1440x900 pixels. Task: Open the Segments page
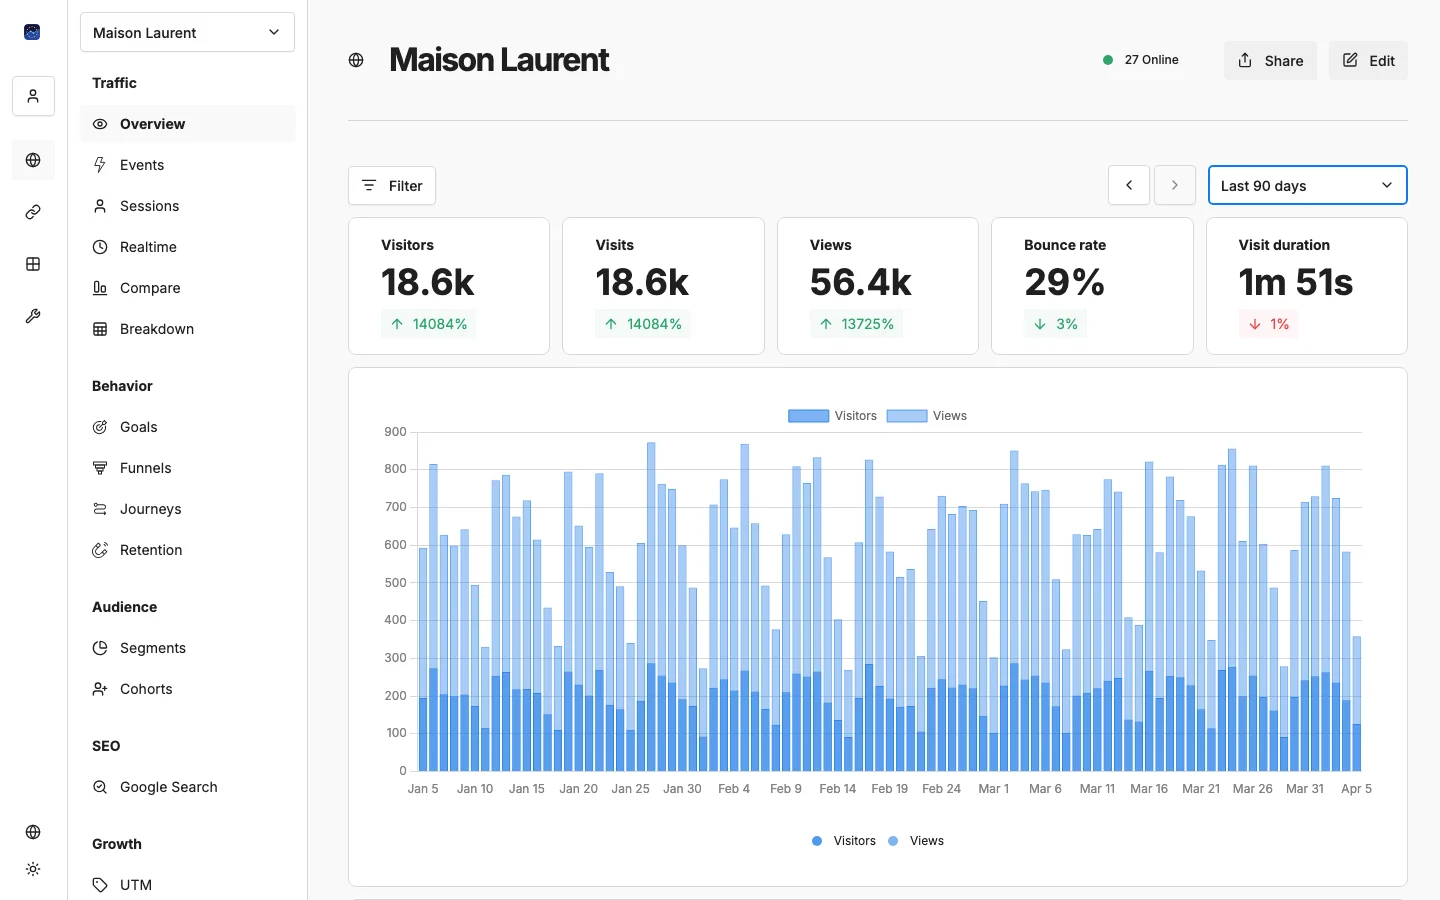point(187,648)
